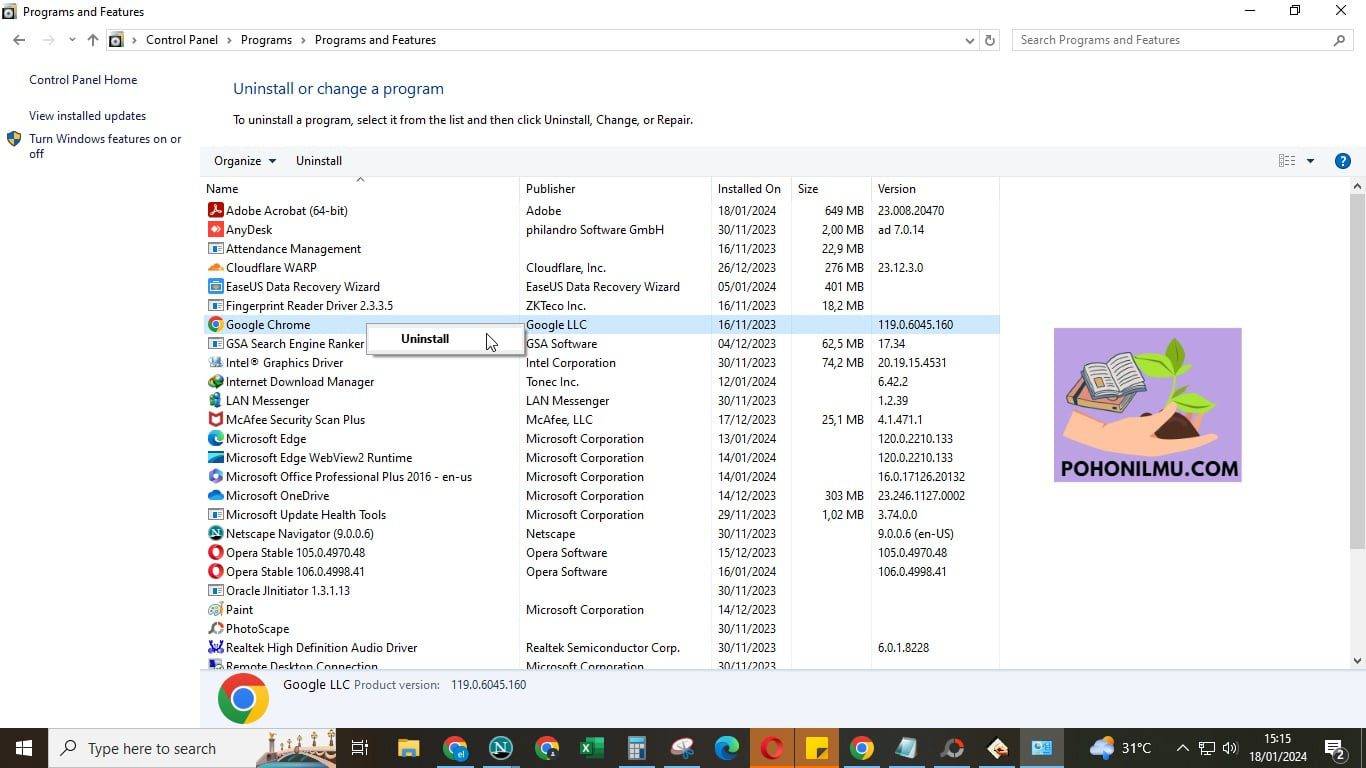Show hidden system tray icons
The image size is (1366, 768).
point(1182,748)
